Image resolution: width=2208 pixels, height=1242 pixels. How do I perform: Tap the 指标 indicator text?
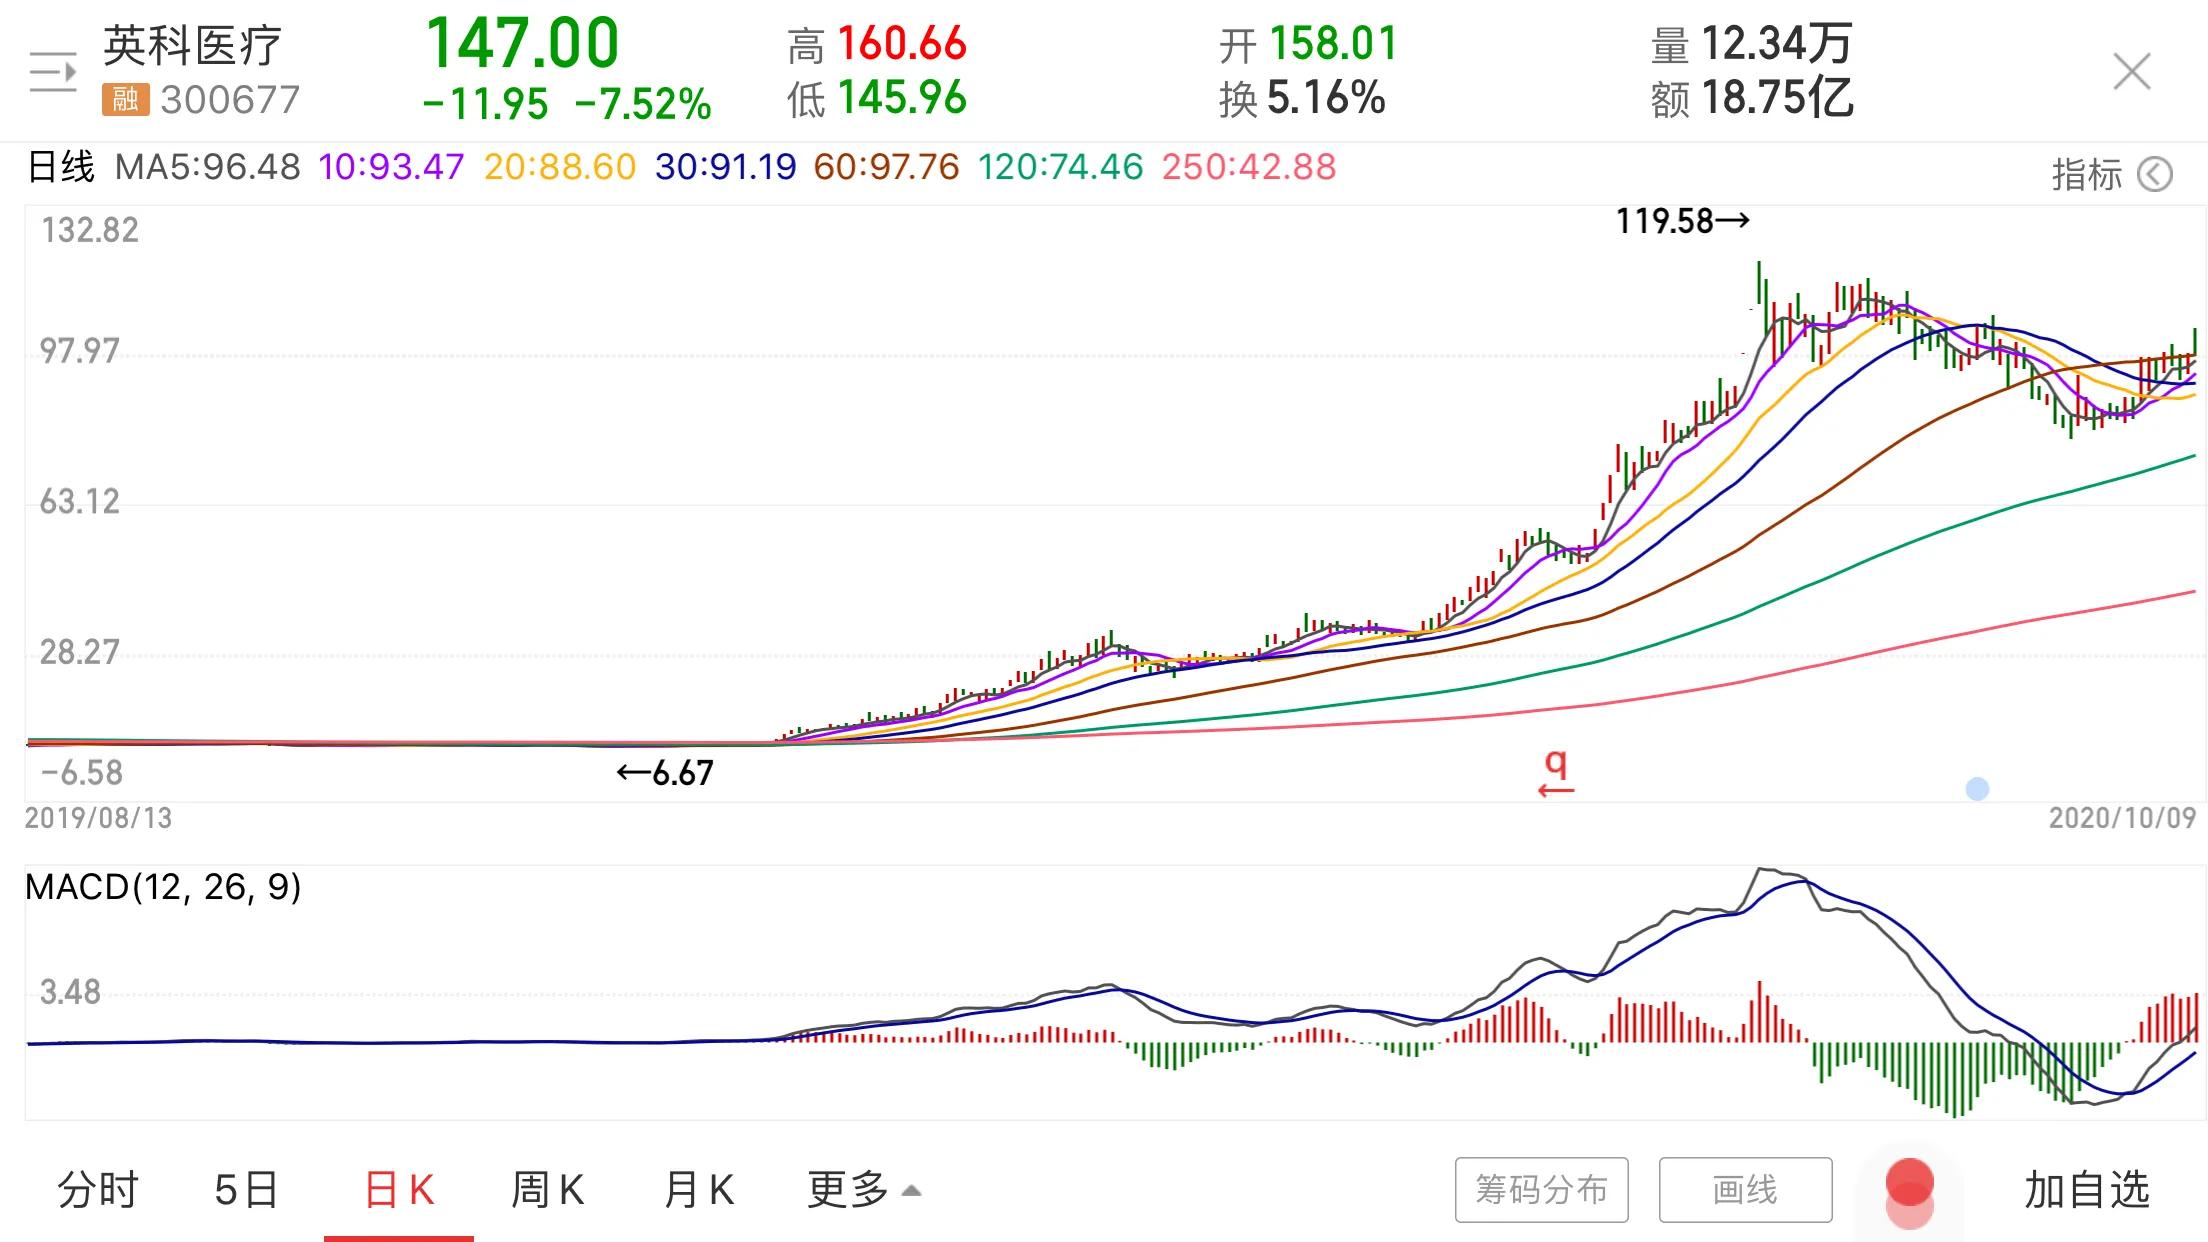(2086, 175)
